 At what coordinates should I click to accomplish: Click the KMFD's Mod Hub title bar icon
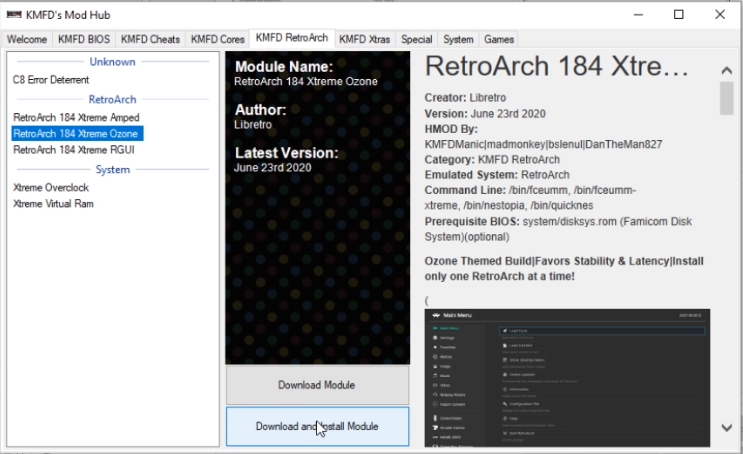click(x=14, y=15)
